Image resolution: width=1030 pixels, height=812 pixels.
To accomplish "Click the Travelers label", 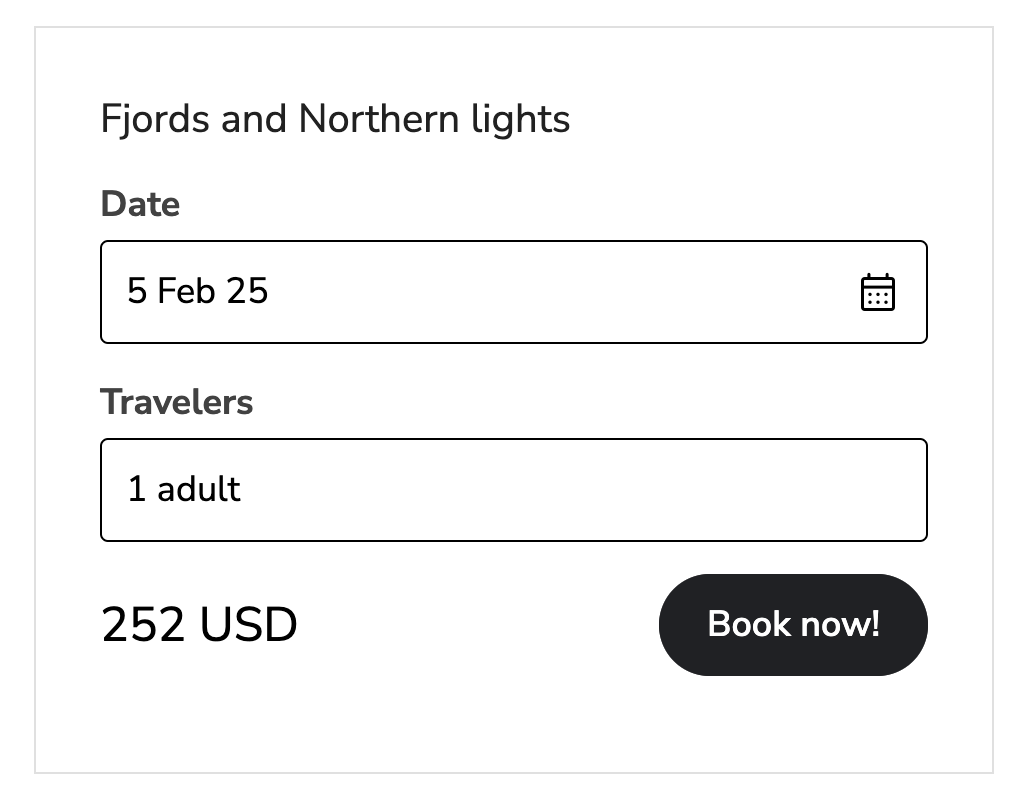I will tap(177, 402).
